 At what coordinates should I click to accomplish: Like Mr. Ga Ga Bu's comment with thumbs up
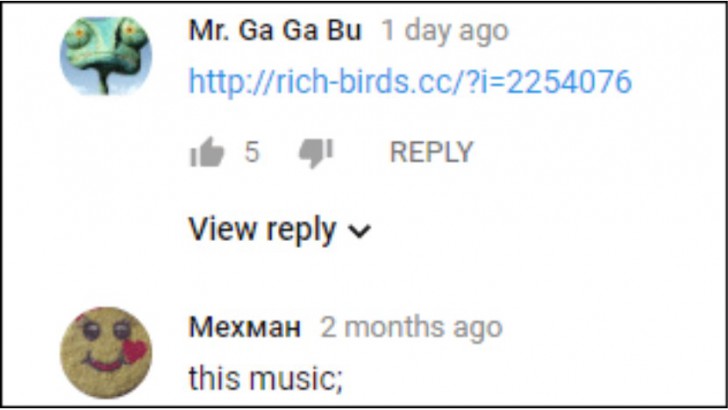(x=207, y=152)
